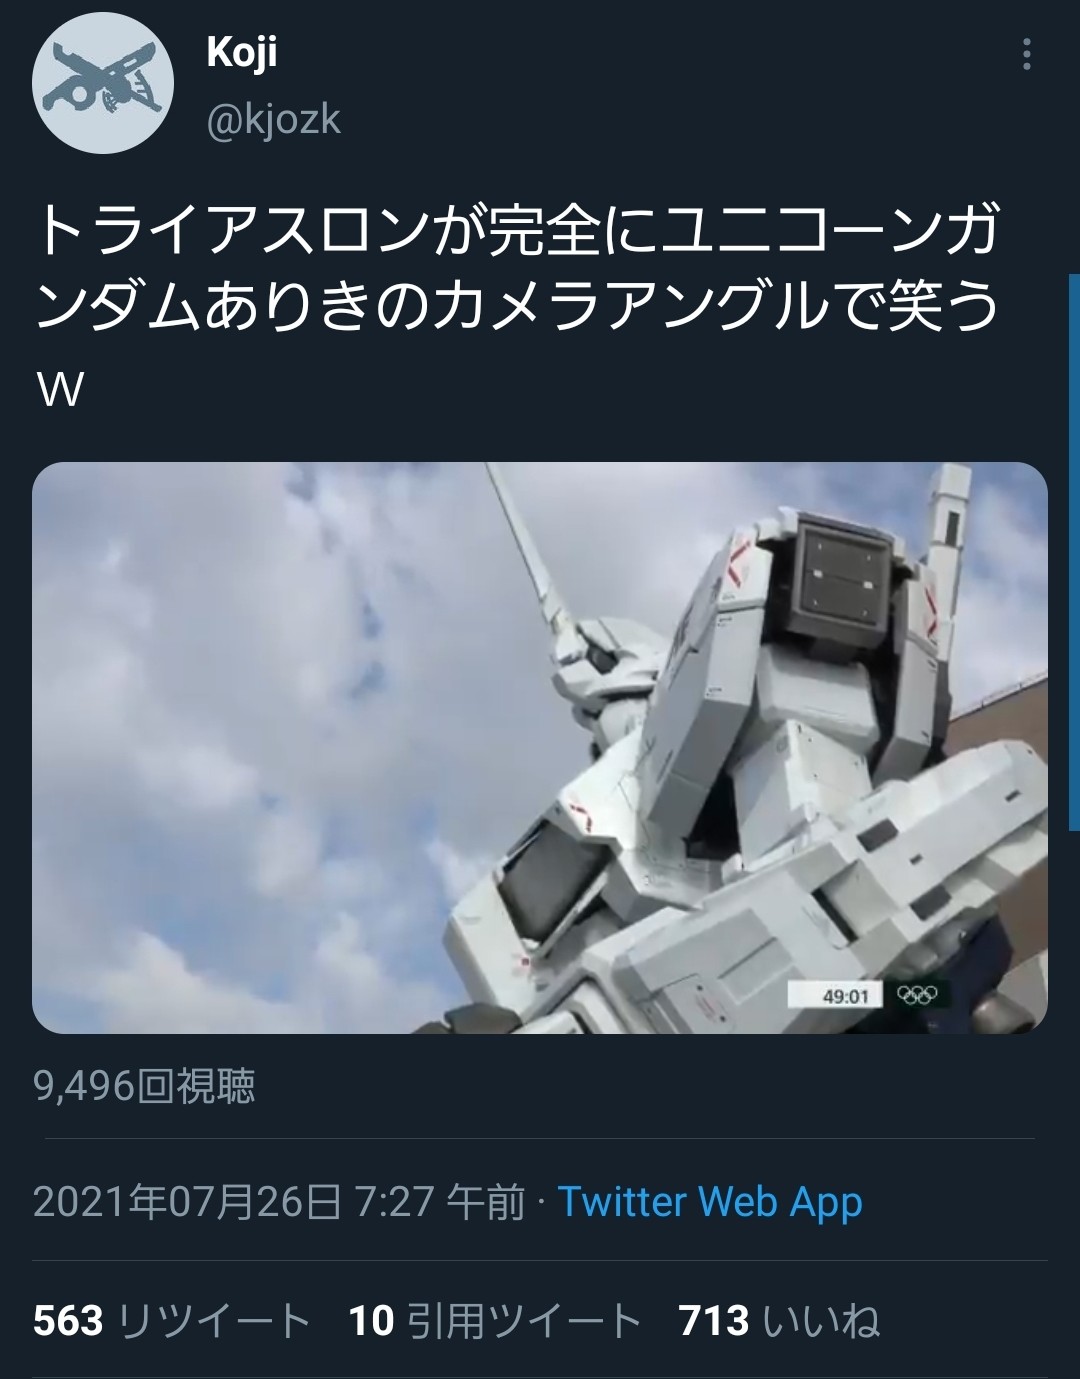Open the Koji display name profile
Screen dimensions: 1080x1379
pyautogui.click(x=242, y=53)
